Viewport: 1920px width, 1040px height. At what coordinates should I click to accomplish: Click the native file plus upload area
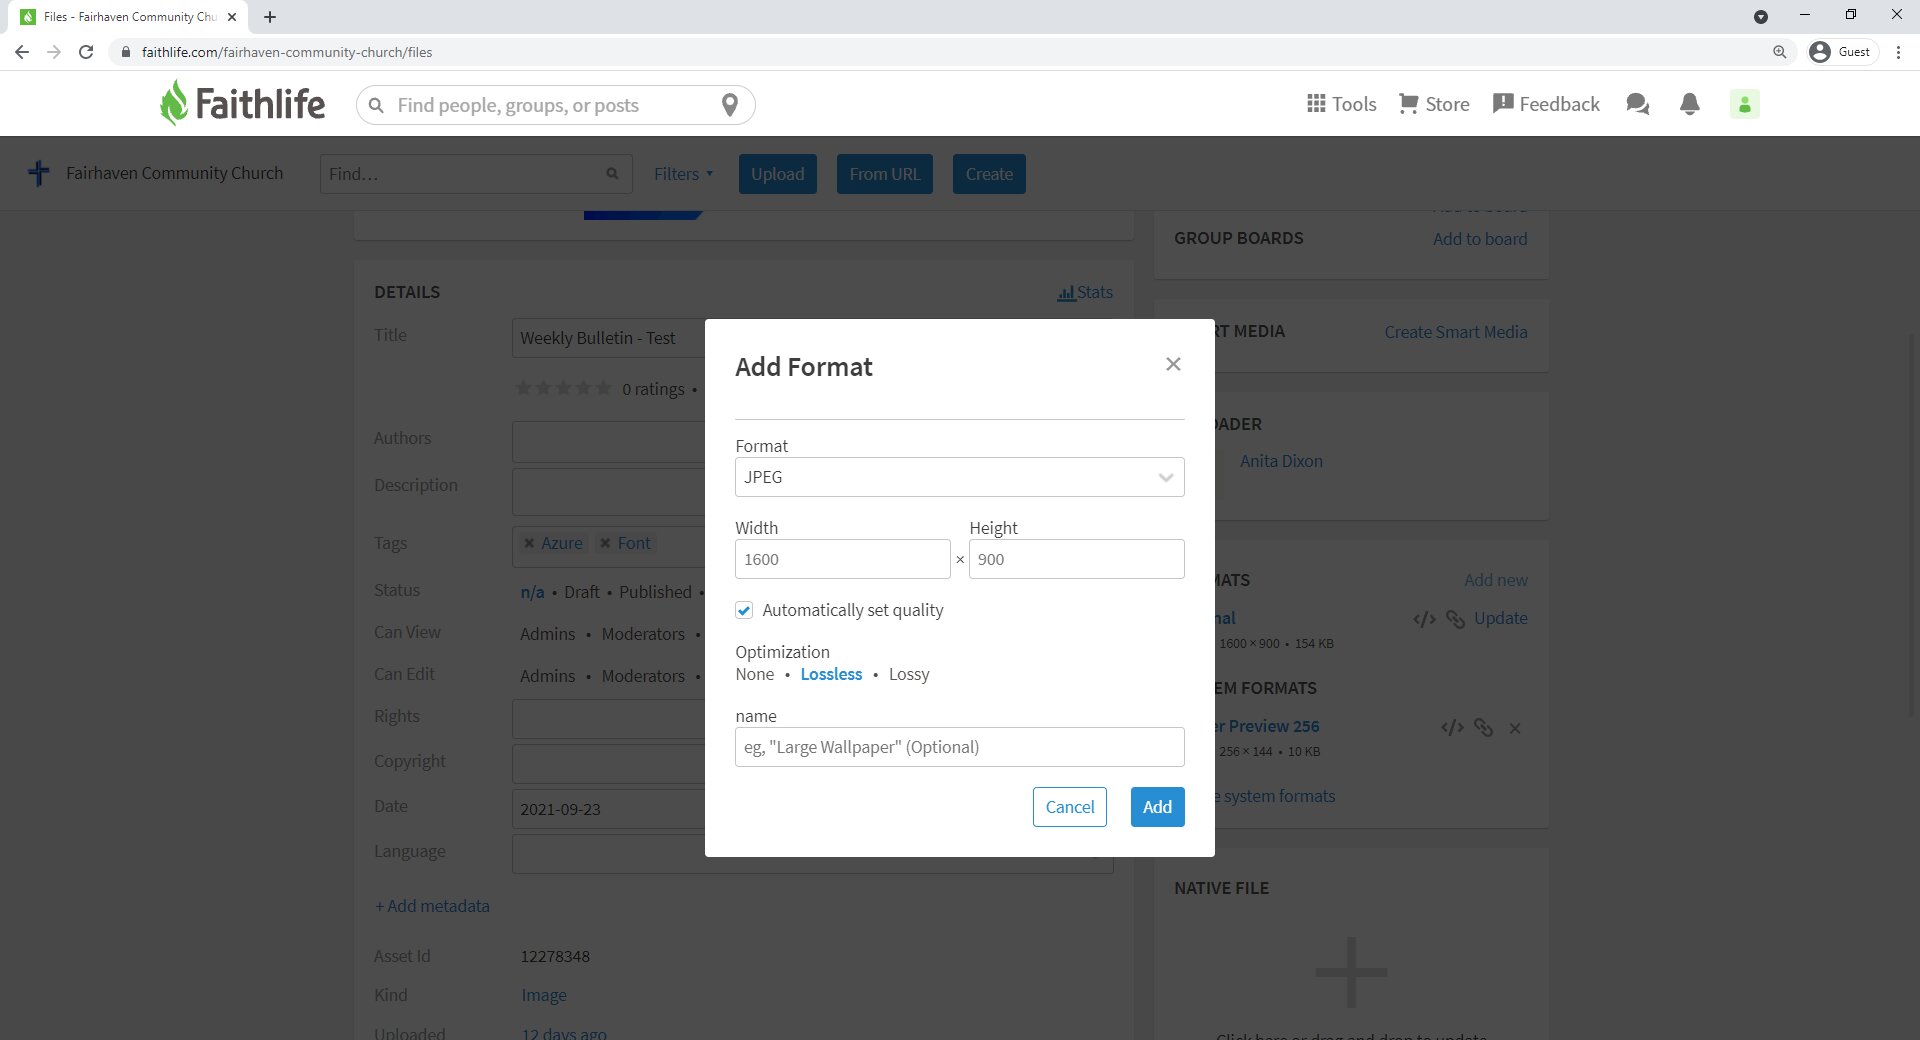(x=1351, y=972)
